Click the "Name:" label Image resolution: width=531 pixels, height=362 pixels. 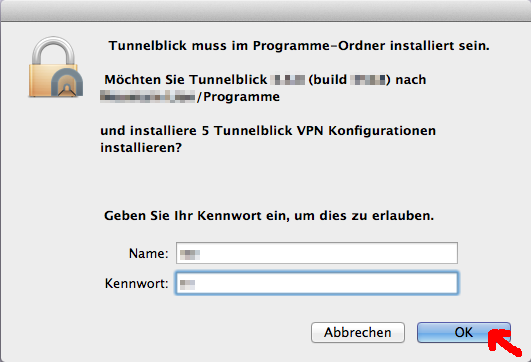[x=148, y=253]
